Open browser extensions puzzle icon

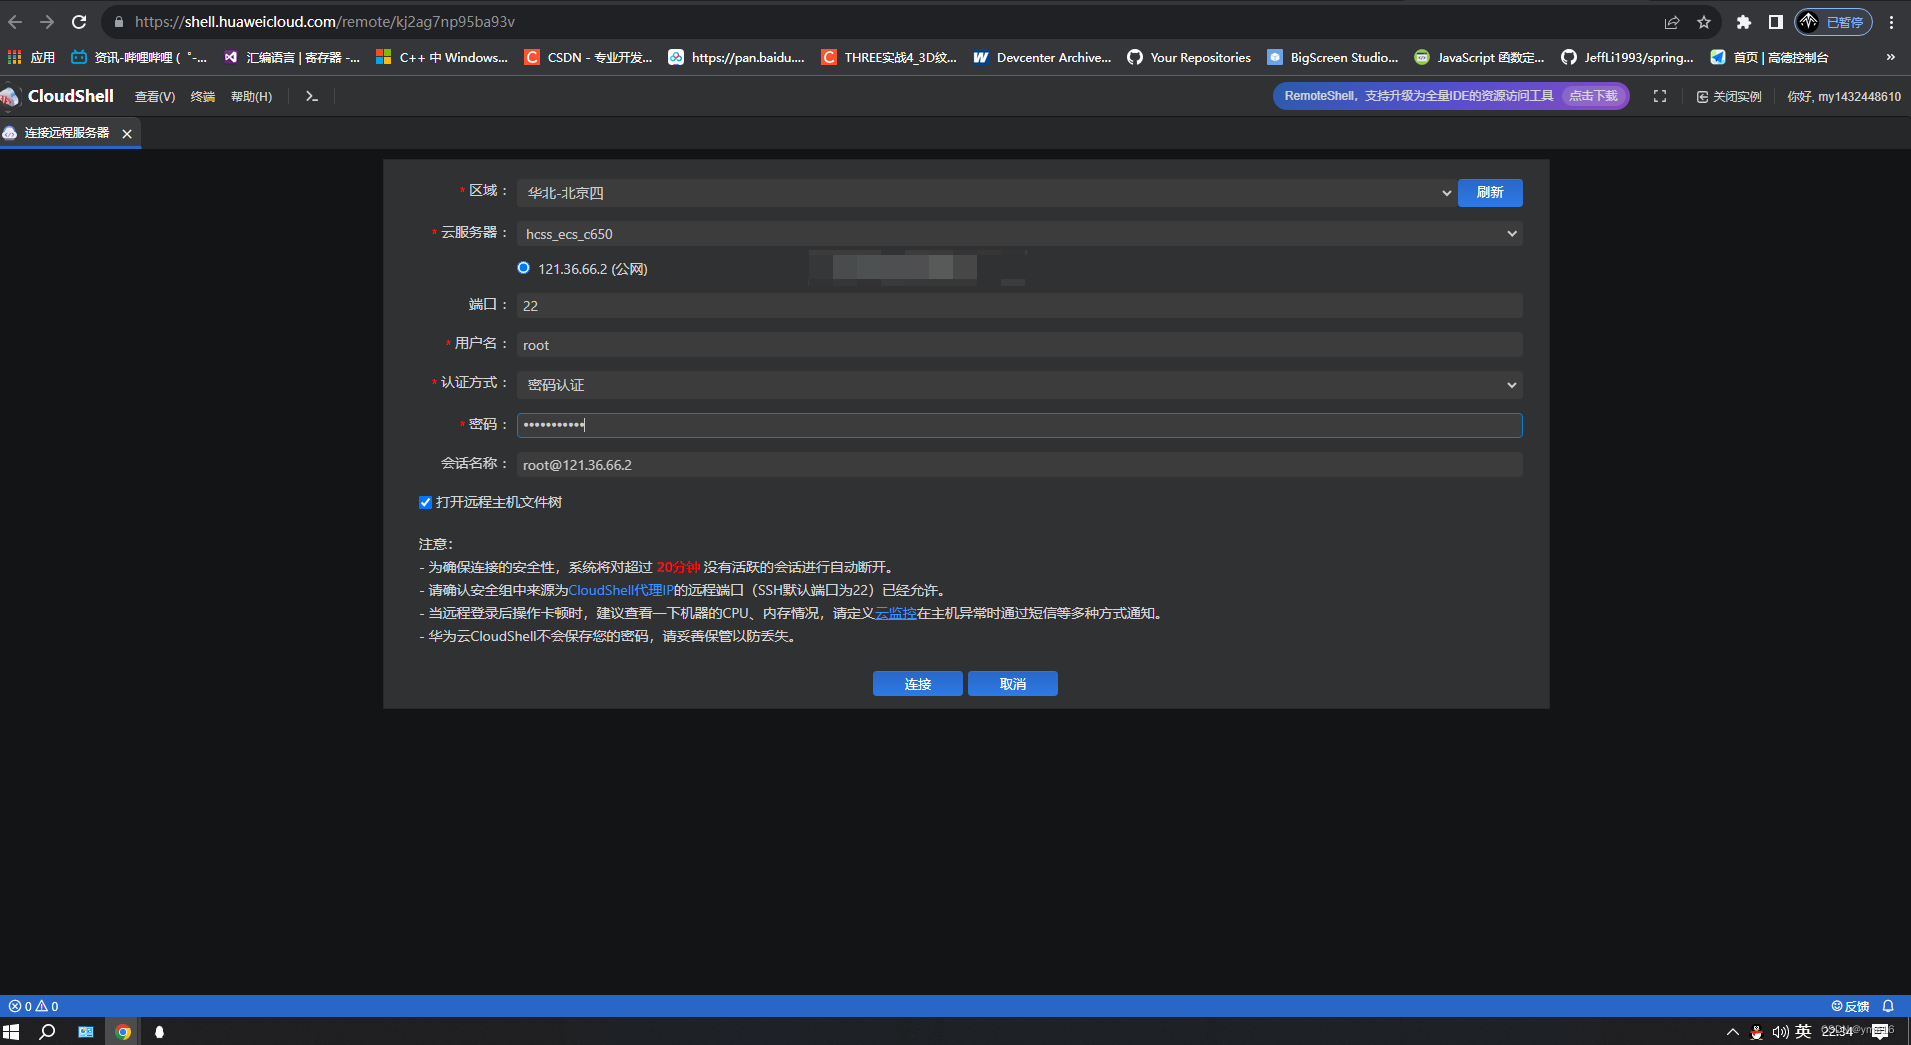1744,22
